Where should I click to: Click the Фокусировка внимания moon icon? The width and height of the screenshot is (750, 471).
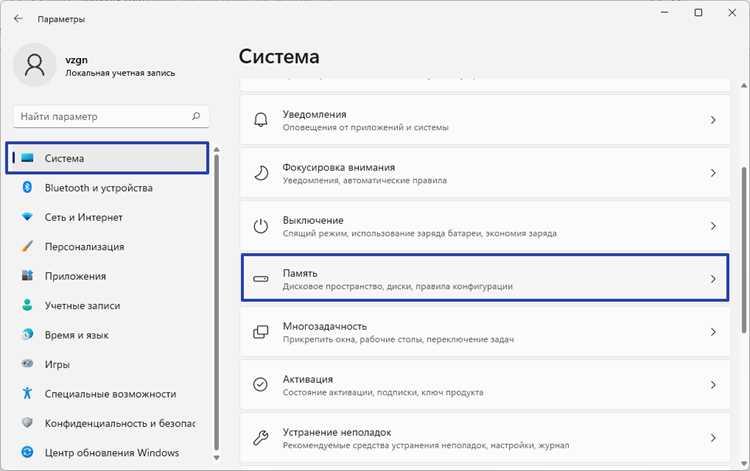coord(261,173)
